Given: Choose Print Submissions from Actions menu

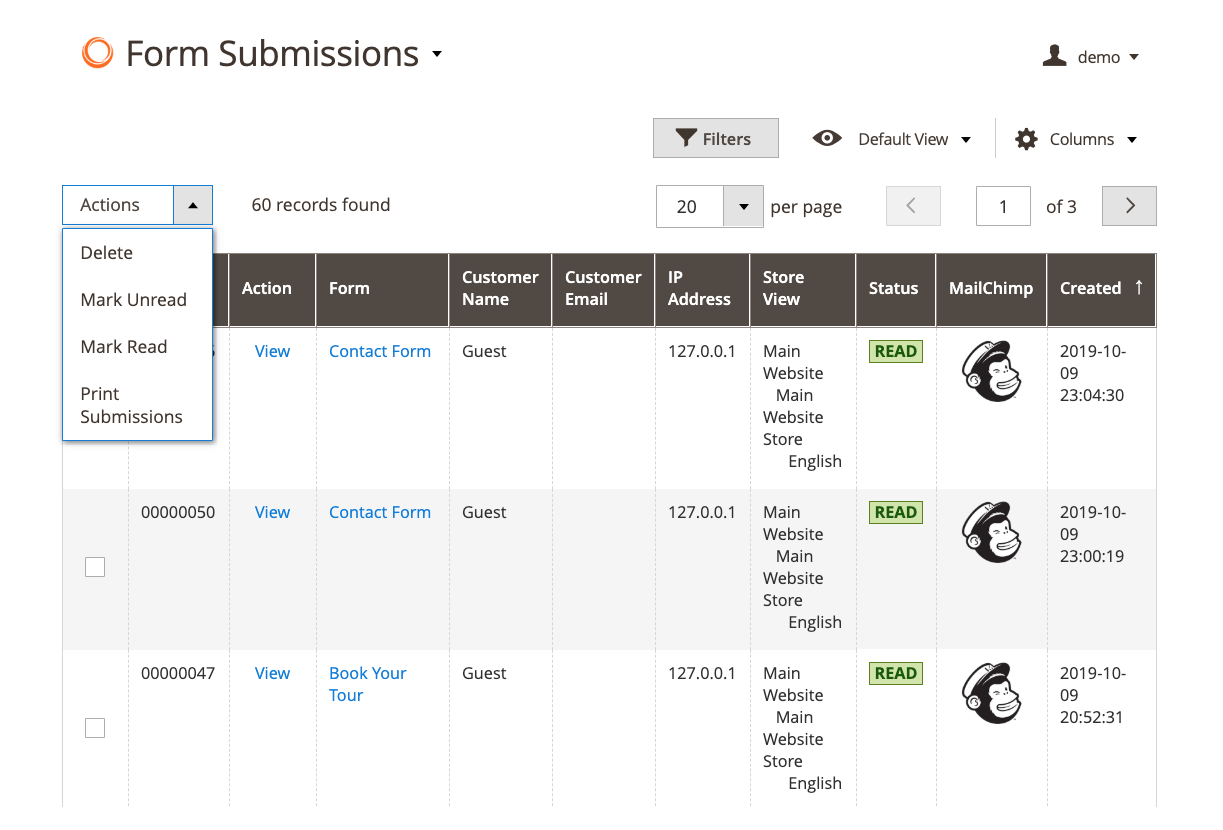Looking at the screenshot, I should [x=131, y=405].
